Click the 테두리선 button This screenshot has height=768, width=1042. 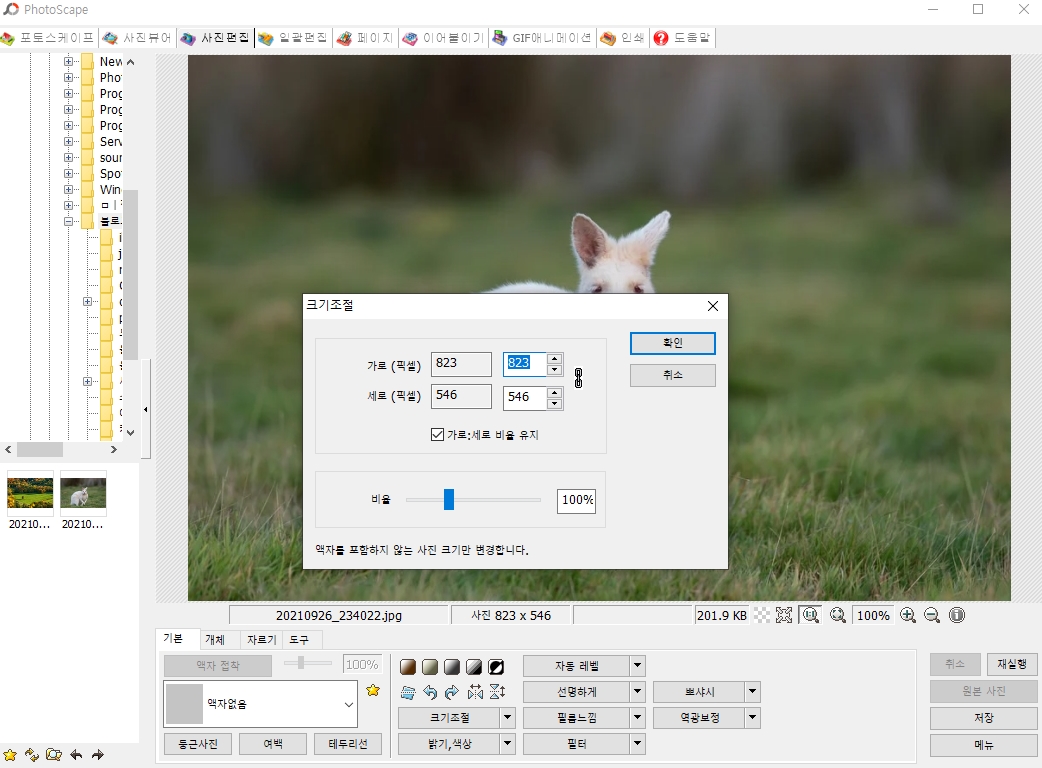(x=348, y=743)
